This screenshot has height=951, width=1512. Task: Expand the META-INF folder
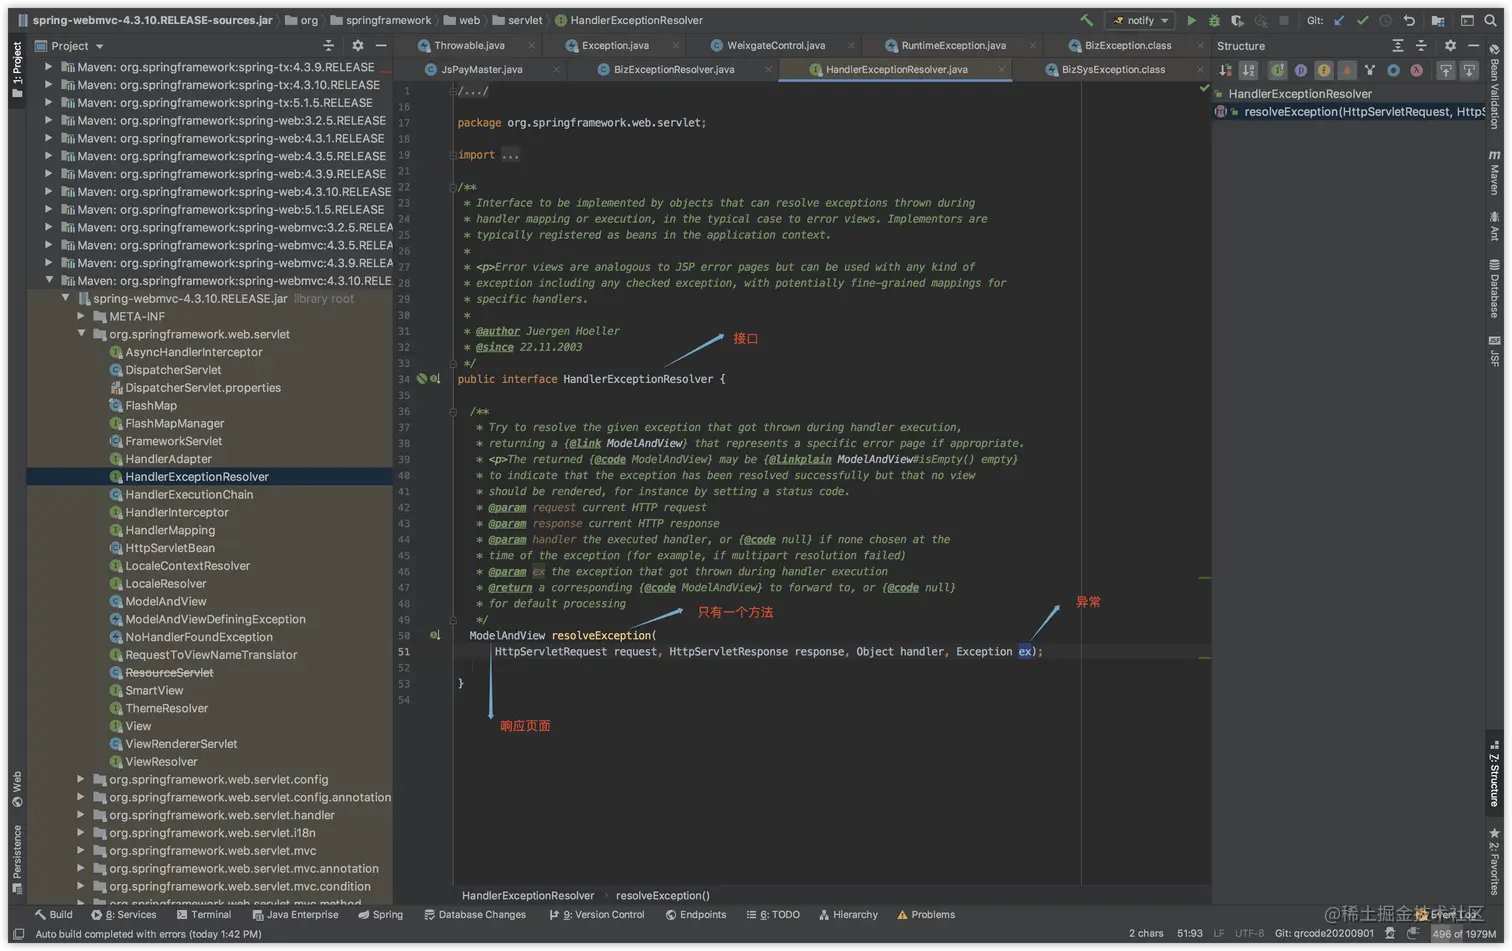pos(81,316)
